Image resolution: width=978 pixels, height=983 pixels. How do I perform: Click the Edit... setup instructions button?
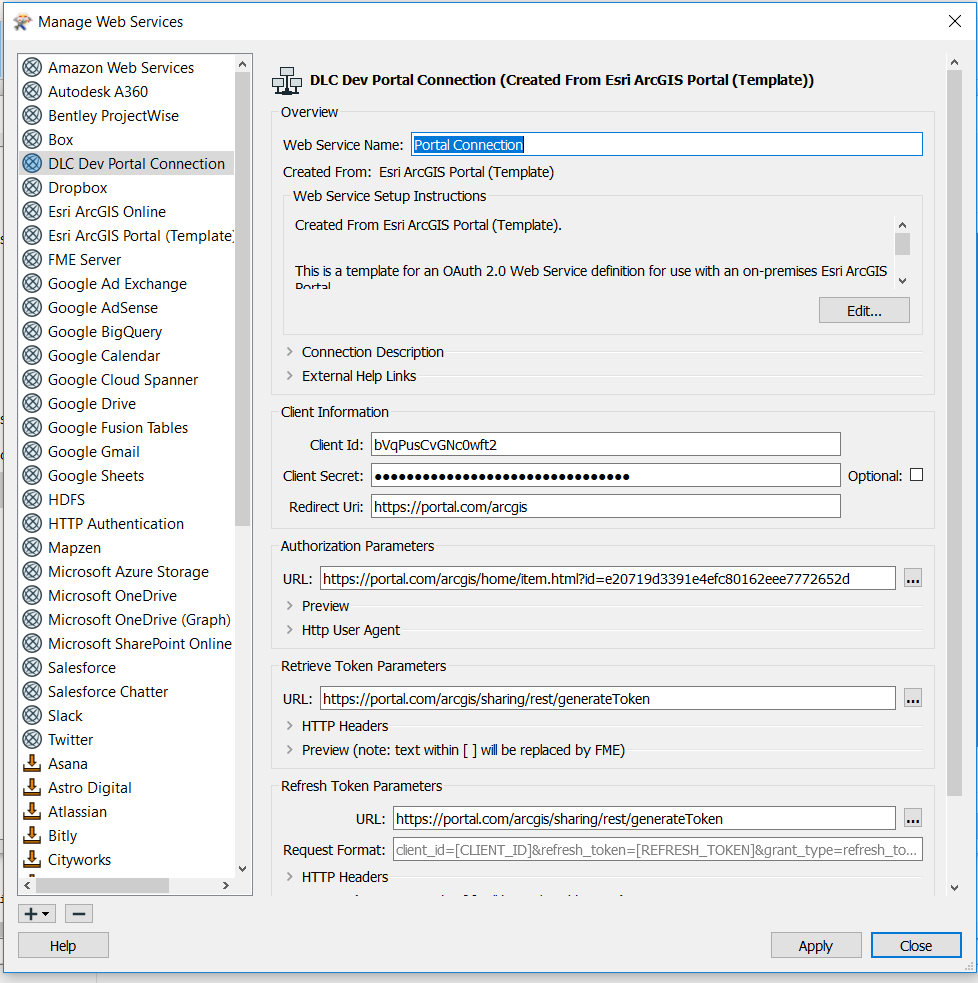[864, 311]
